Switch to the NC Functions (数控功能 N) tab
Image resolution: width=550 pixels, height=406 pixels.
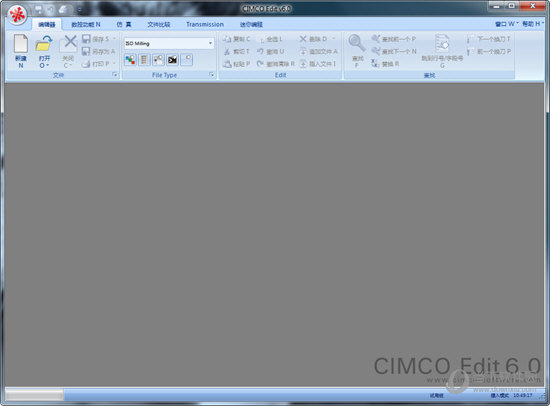[86, 25]
